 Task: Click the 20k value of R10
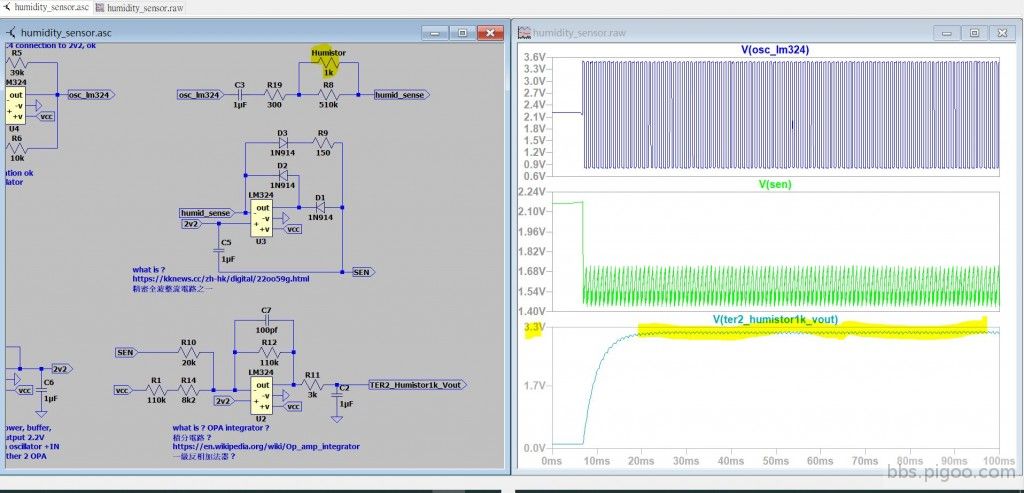[189, 362]
